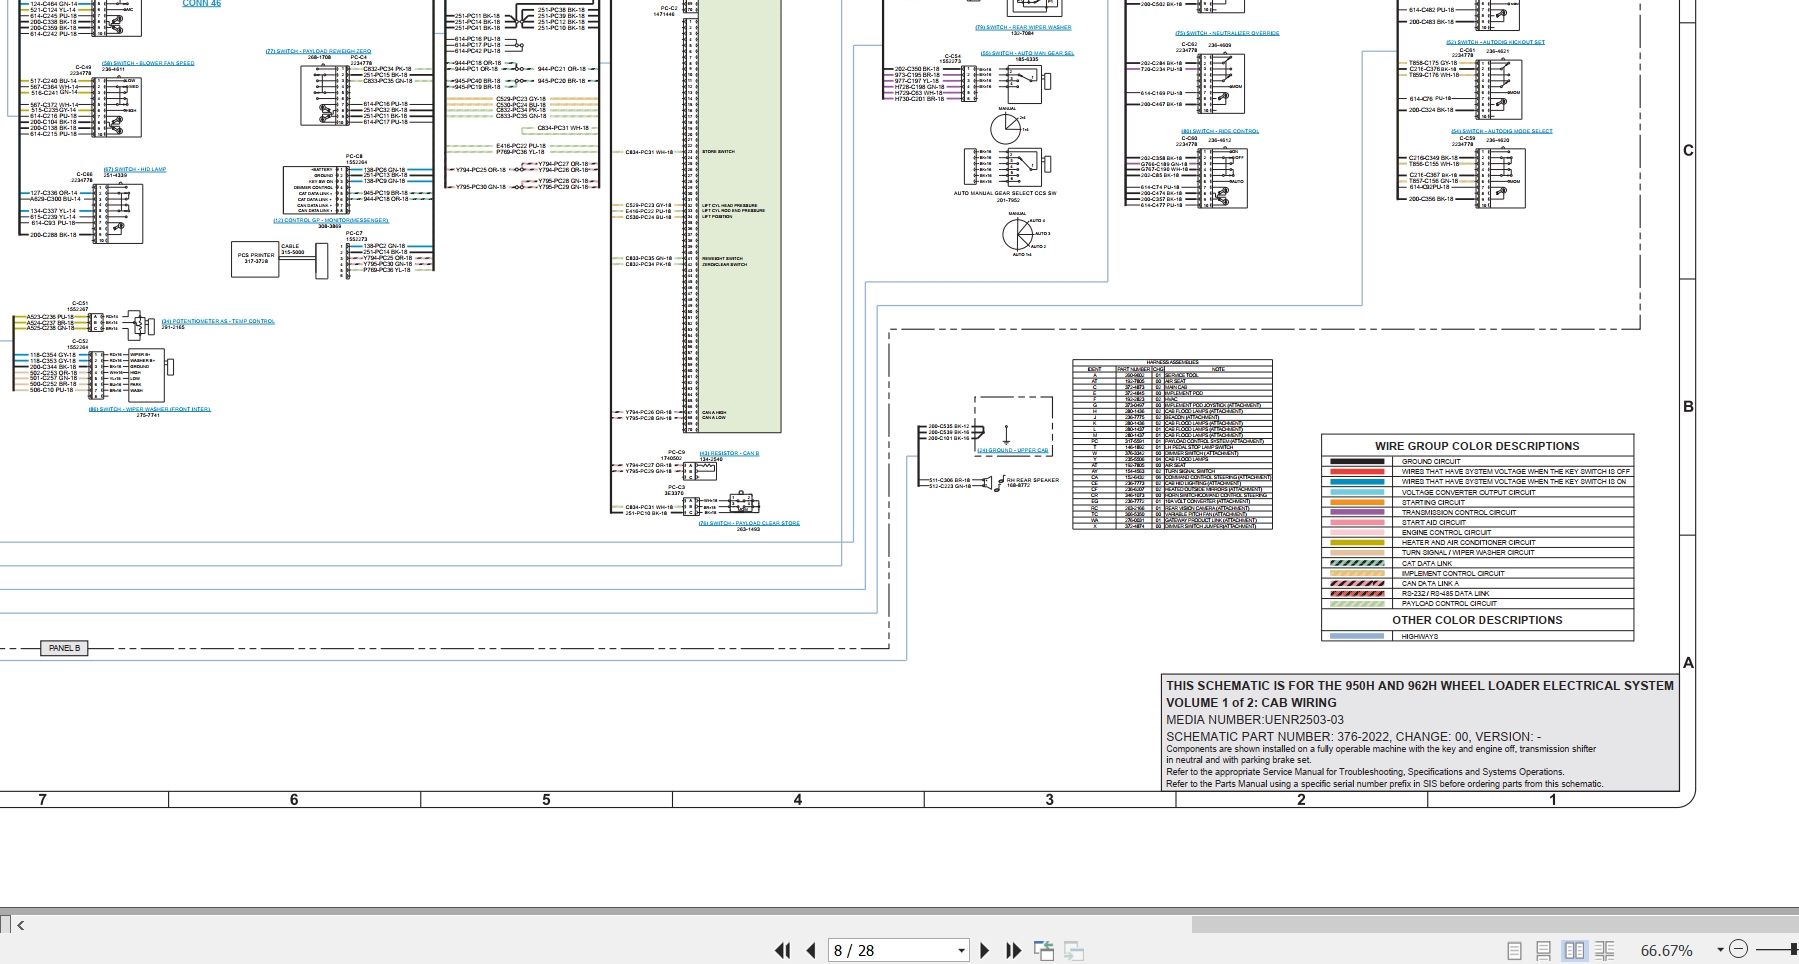This screenshot has height=964, width=1799.
Task: Open the (77) Switch - Payload Reweigh Zero link
Action: (318, 51)
